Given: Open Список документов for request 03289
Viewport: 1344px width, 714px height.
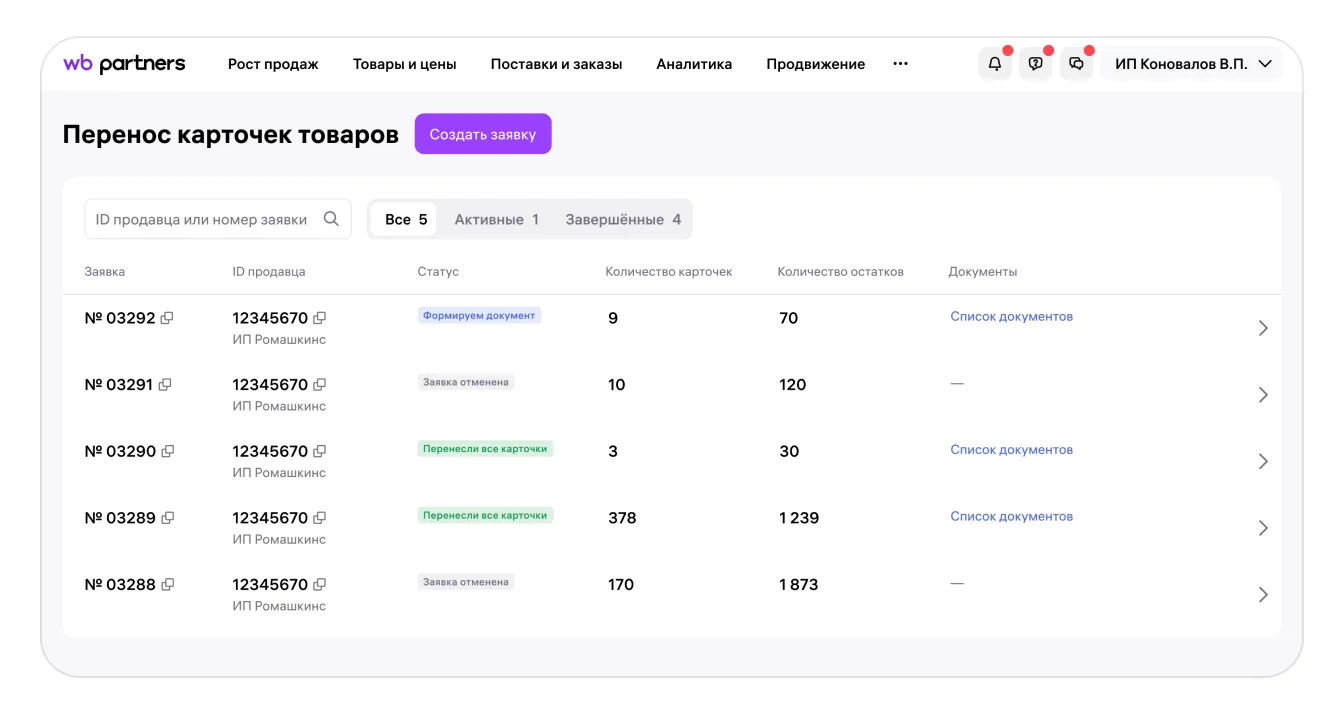Looking at the screenshot, I should tap(1011, 516).
